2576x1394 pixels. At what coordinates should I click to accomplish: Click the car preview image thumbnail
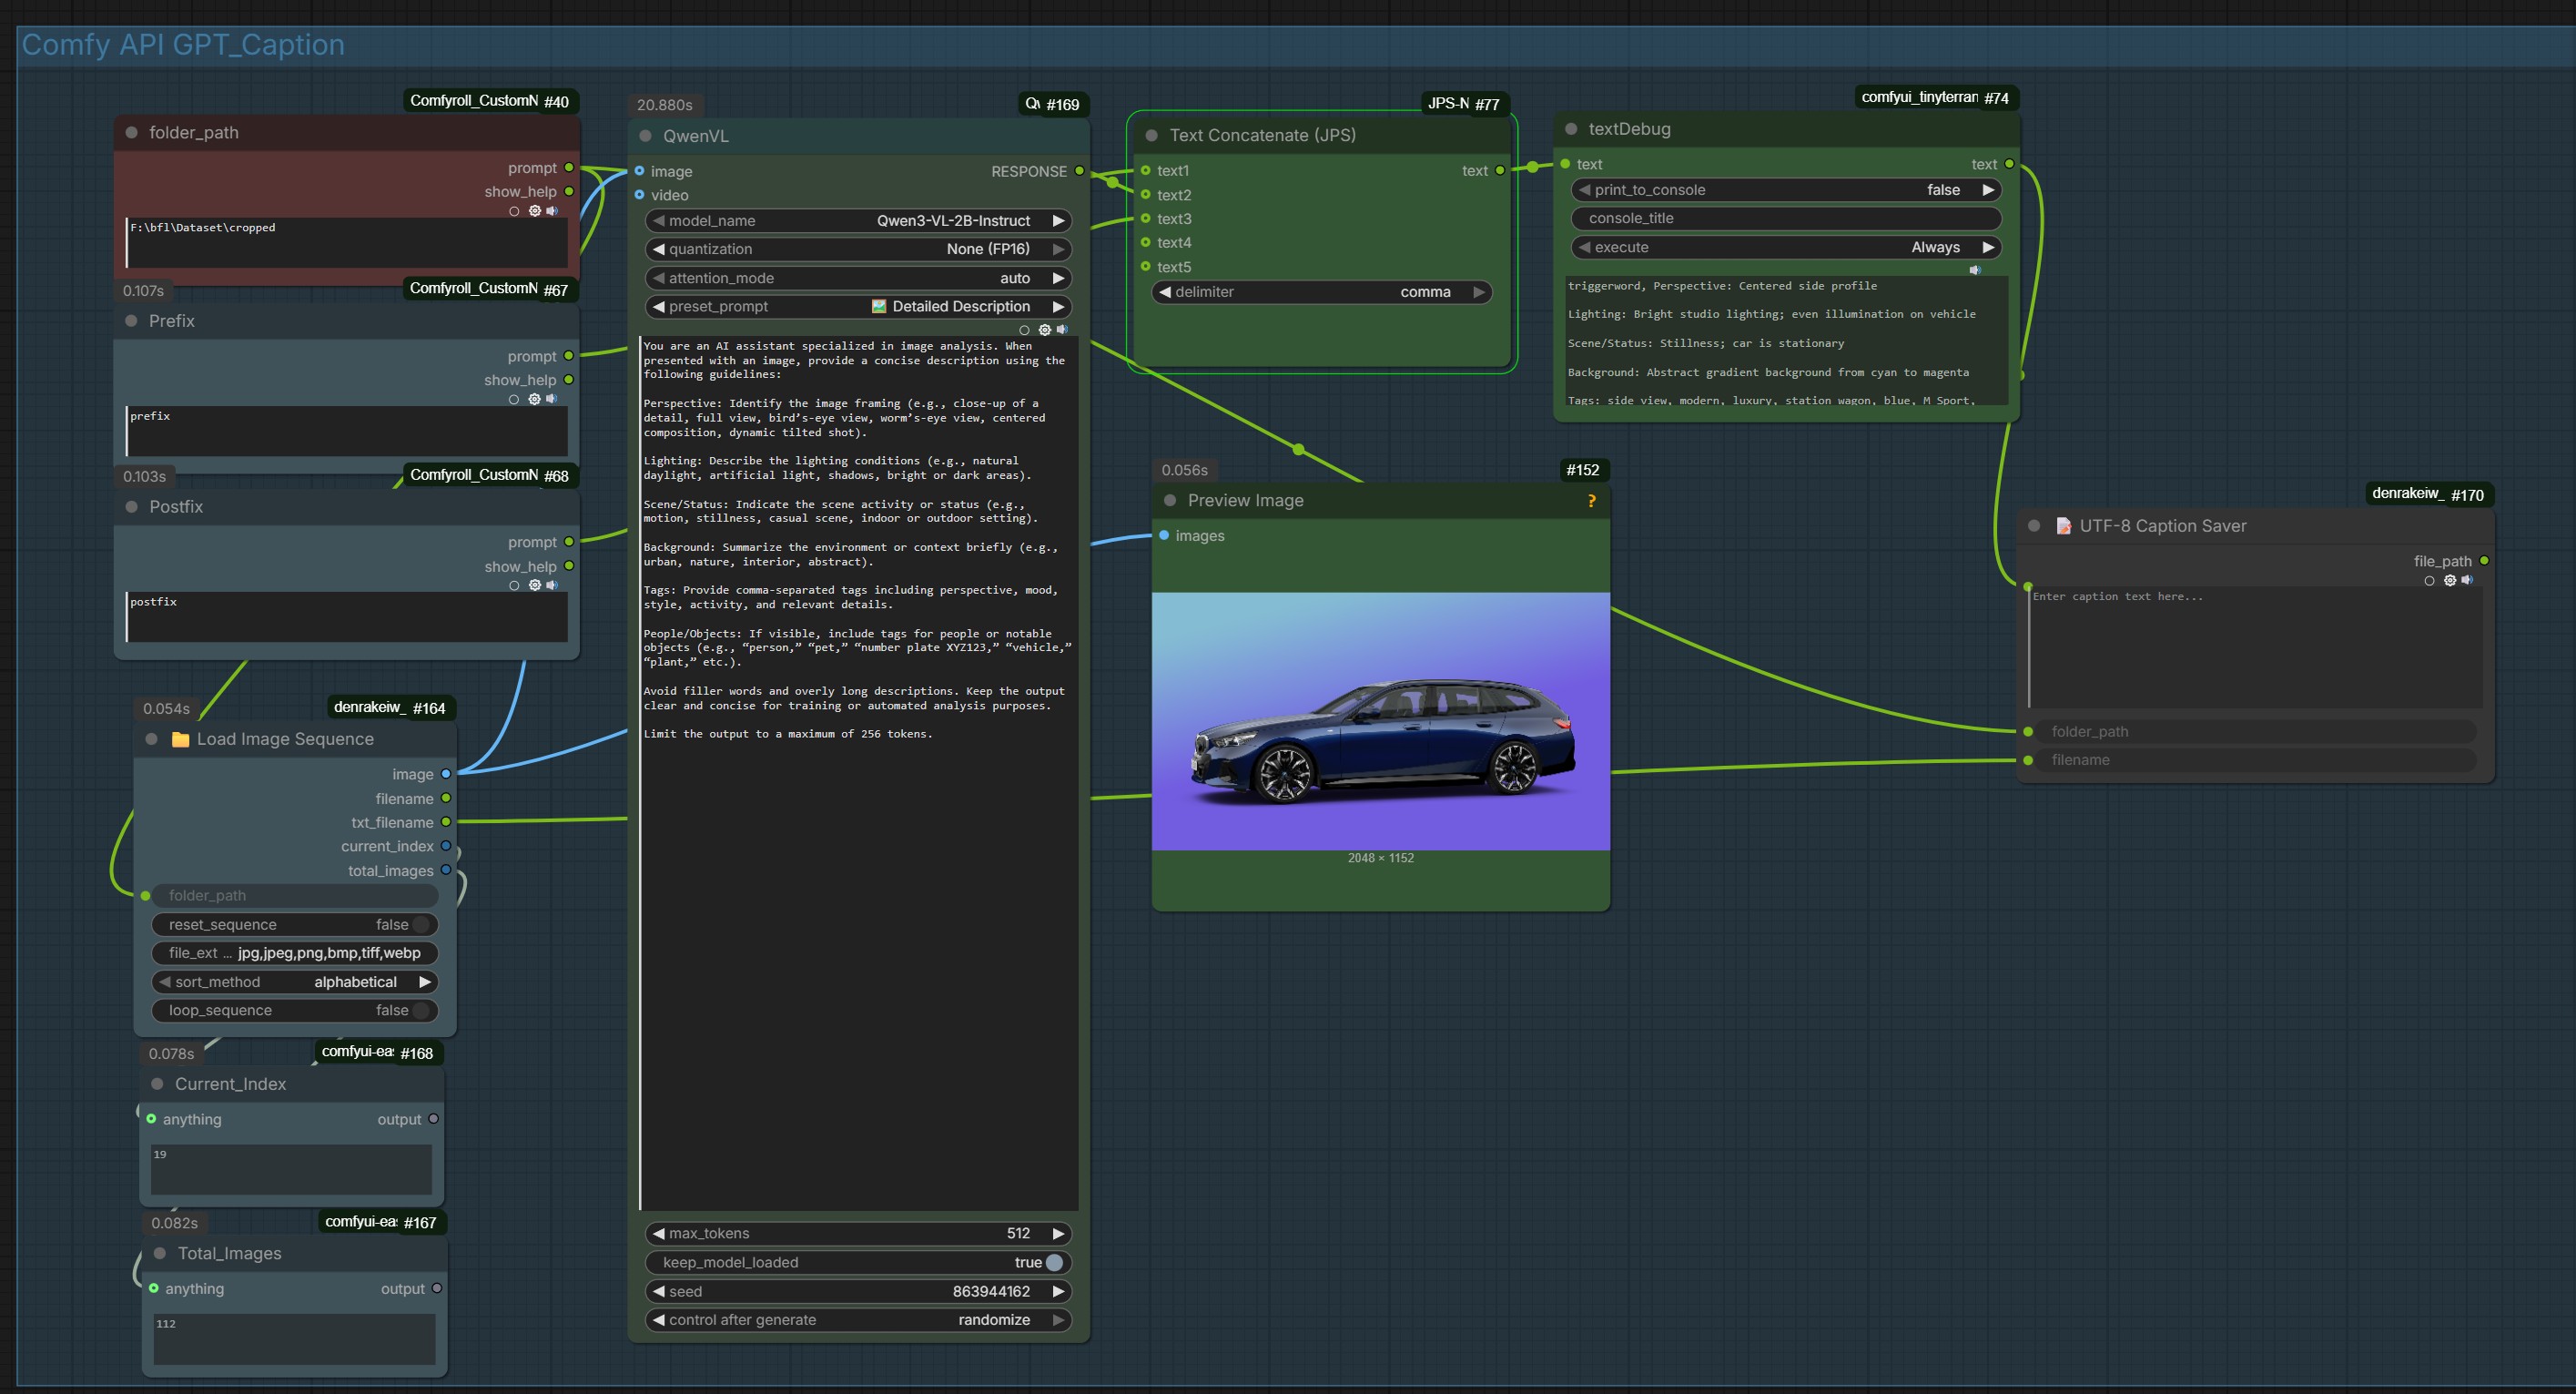click(x=1380, y=721)
